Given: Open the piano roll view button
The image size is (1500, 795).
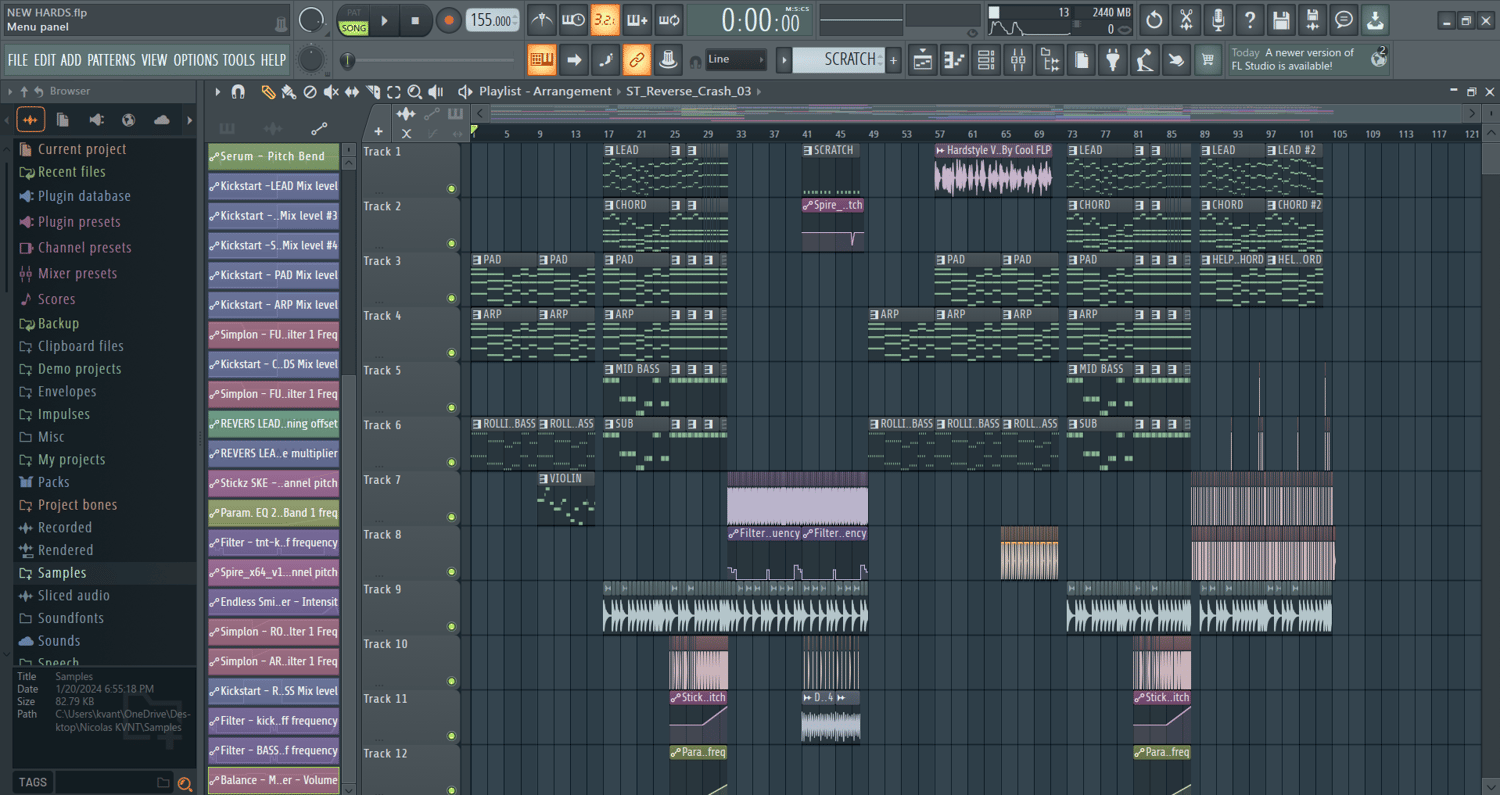Looking at the screenshot, I should (x=954, y=60).
